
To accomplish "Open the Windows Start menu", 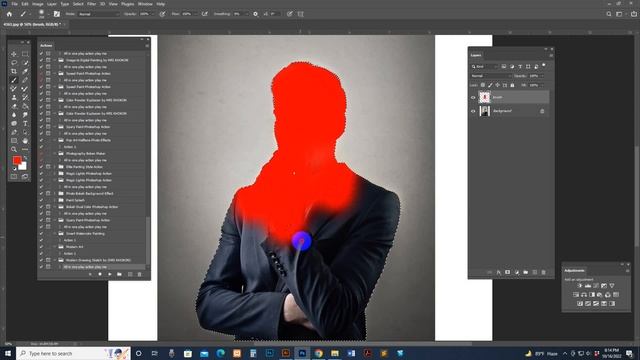I will click(8, 353).
